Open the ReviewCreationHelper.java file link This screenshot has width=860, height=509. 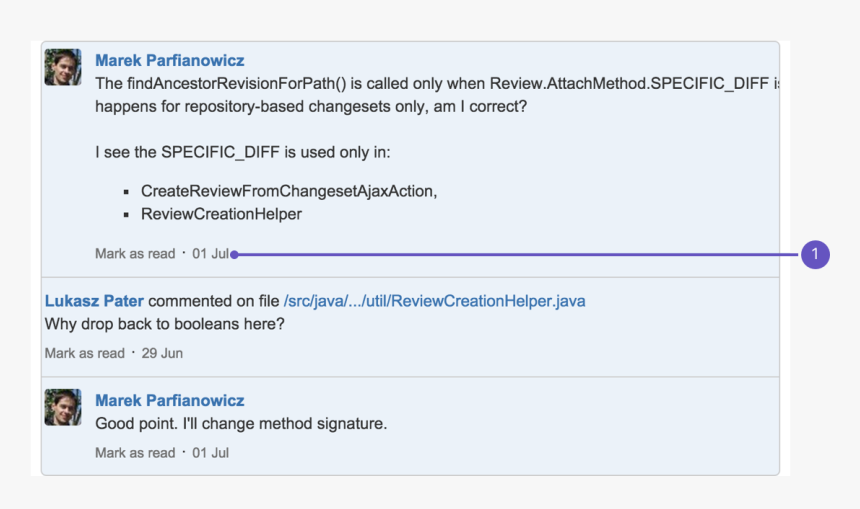tap(434, 301)
